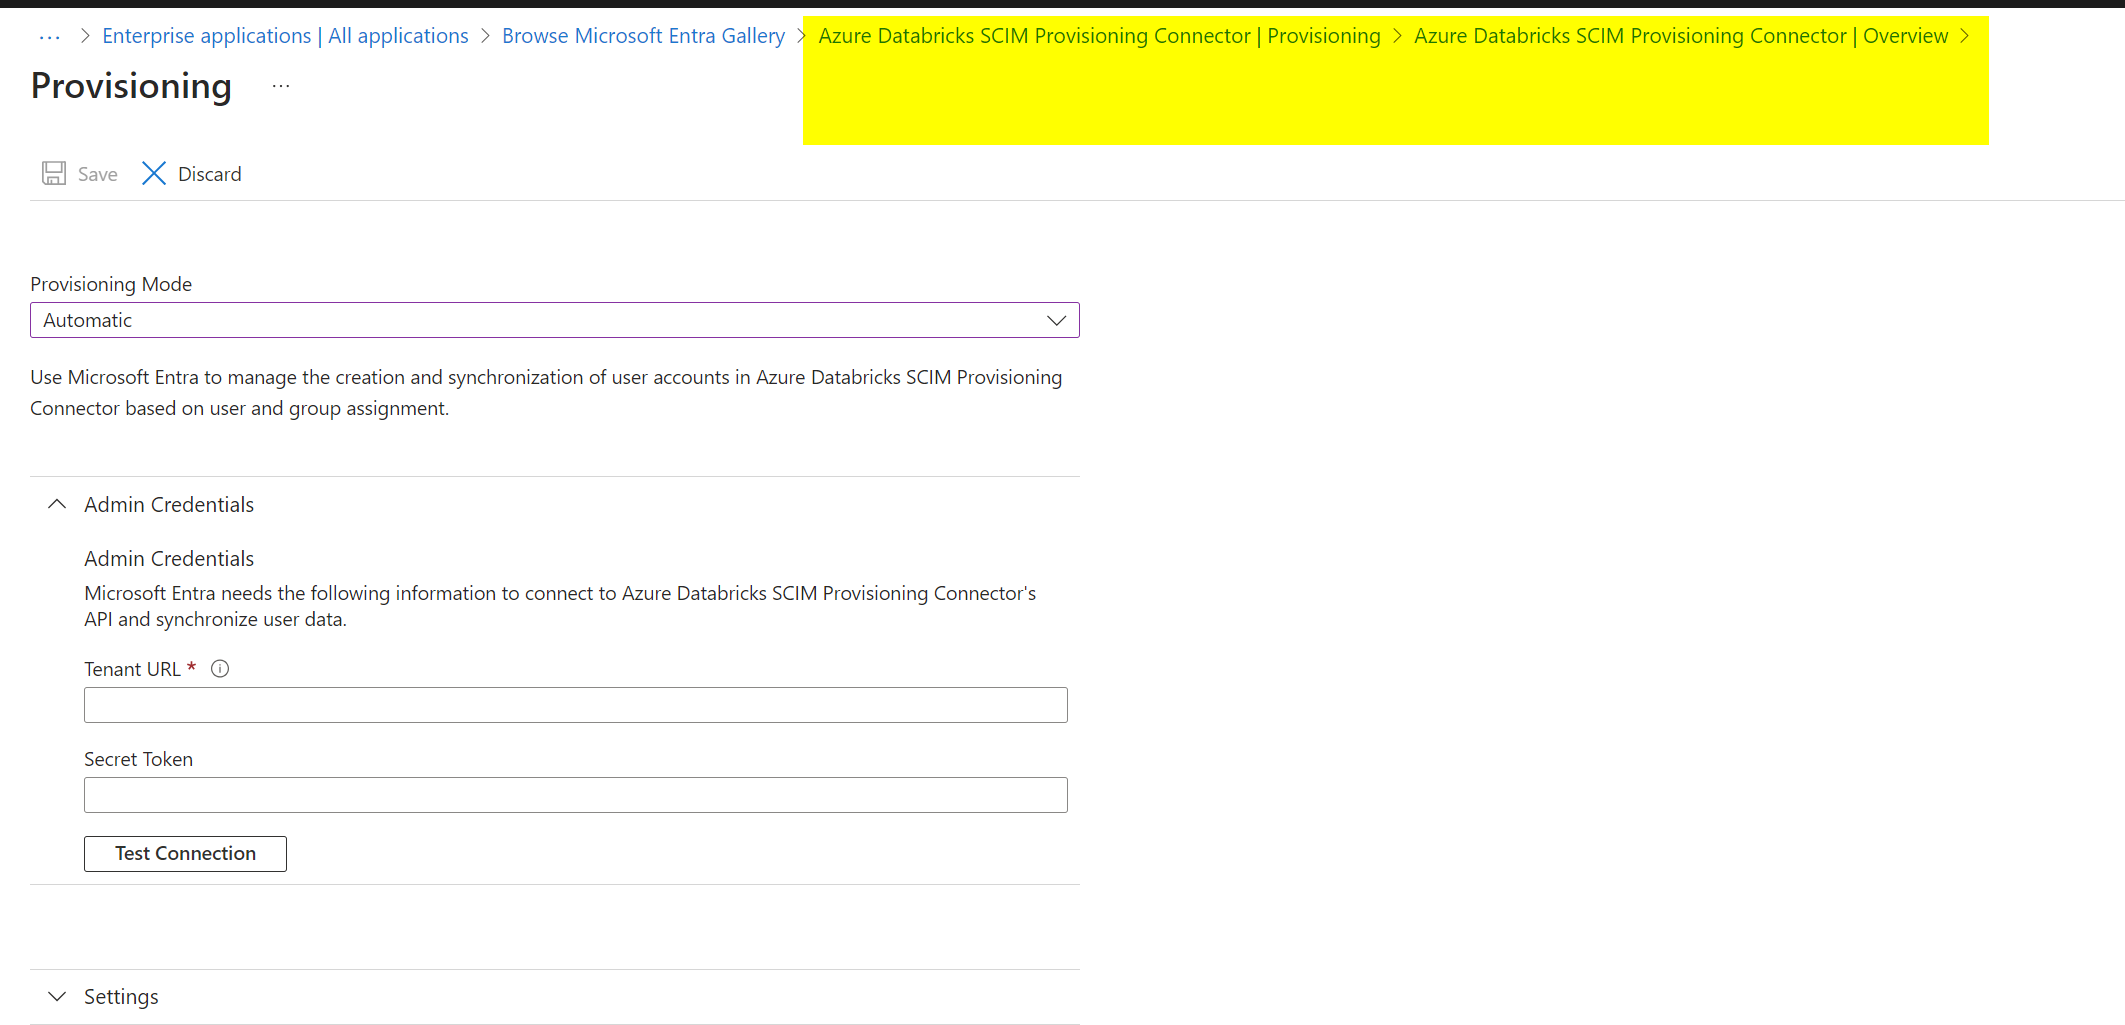This screenshot has width=2125, height=1025.
Task: Open the ellipsis menu beside the Provisioning title
Action: [281, 86]
